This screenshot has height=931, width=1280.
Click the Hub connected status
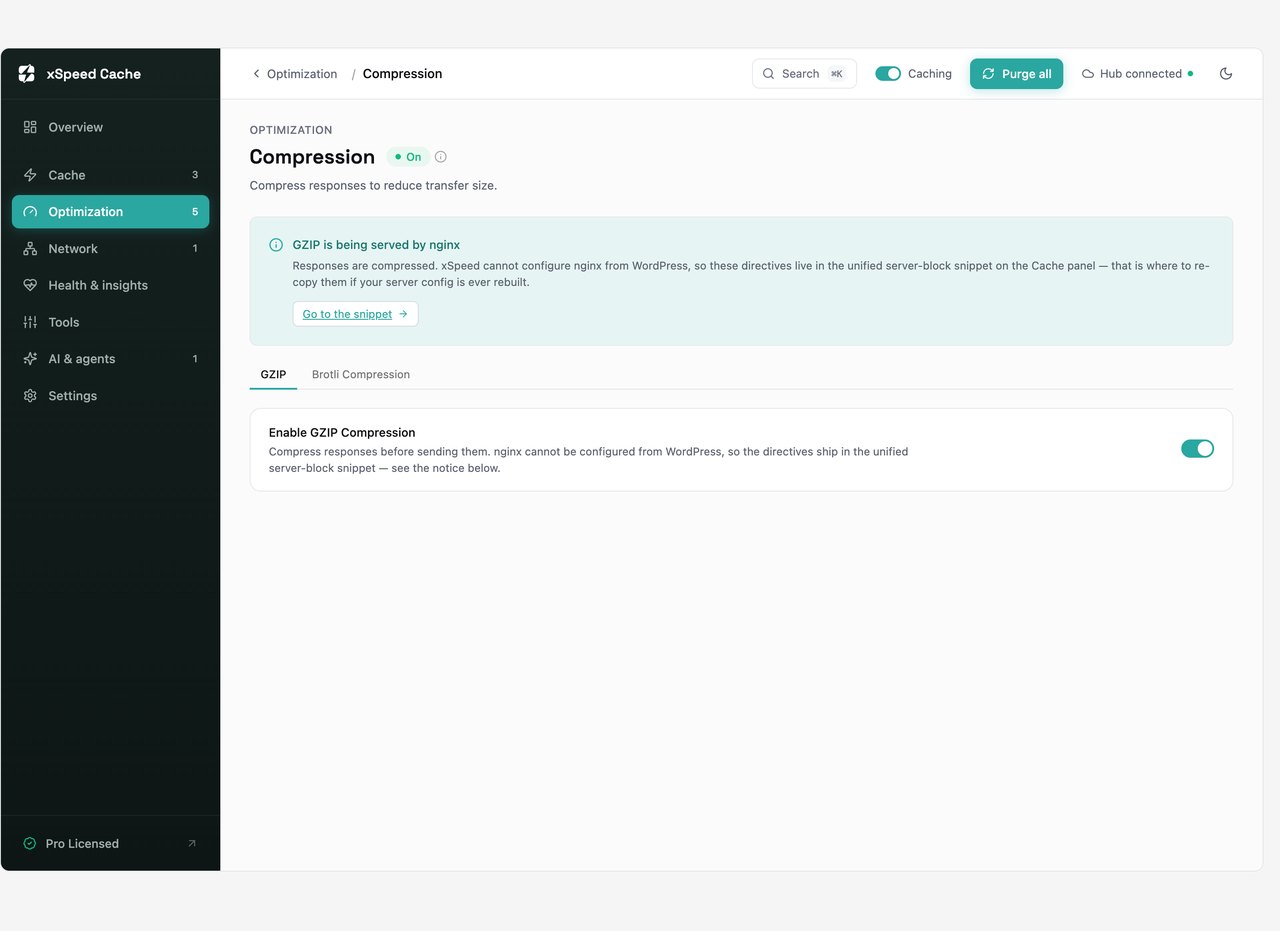(x=1137, y=74)
